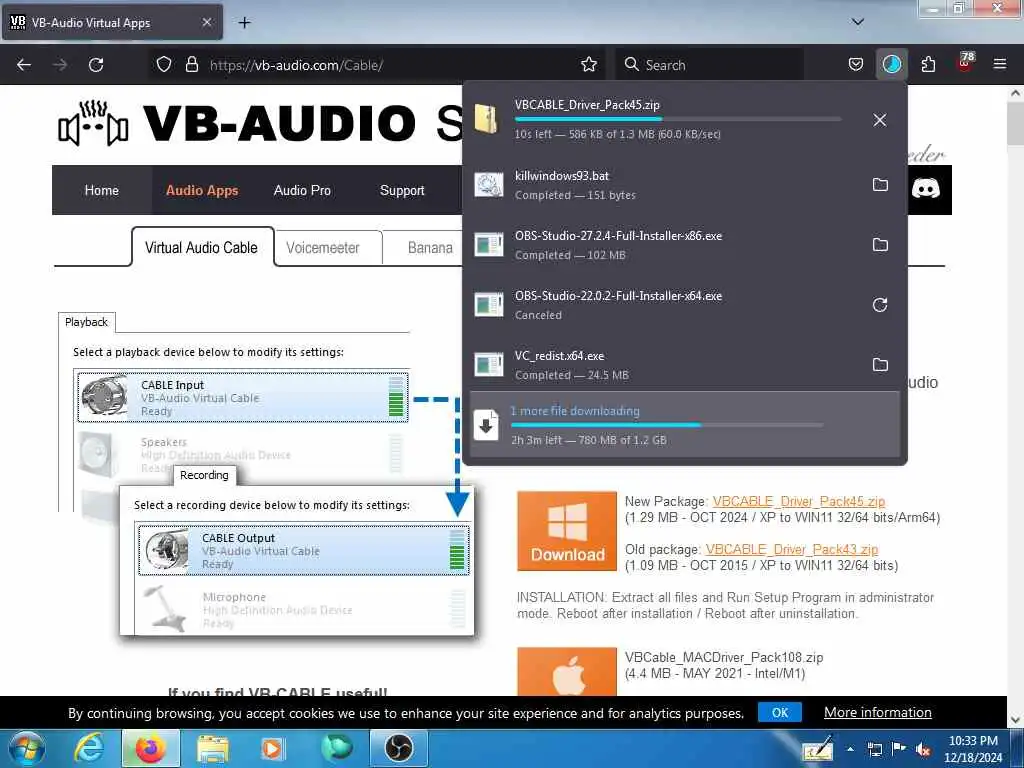Launch Internet Explorer from the taskbar

click(89, 748)
